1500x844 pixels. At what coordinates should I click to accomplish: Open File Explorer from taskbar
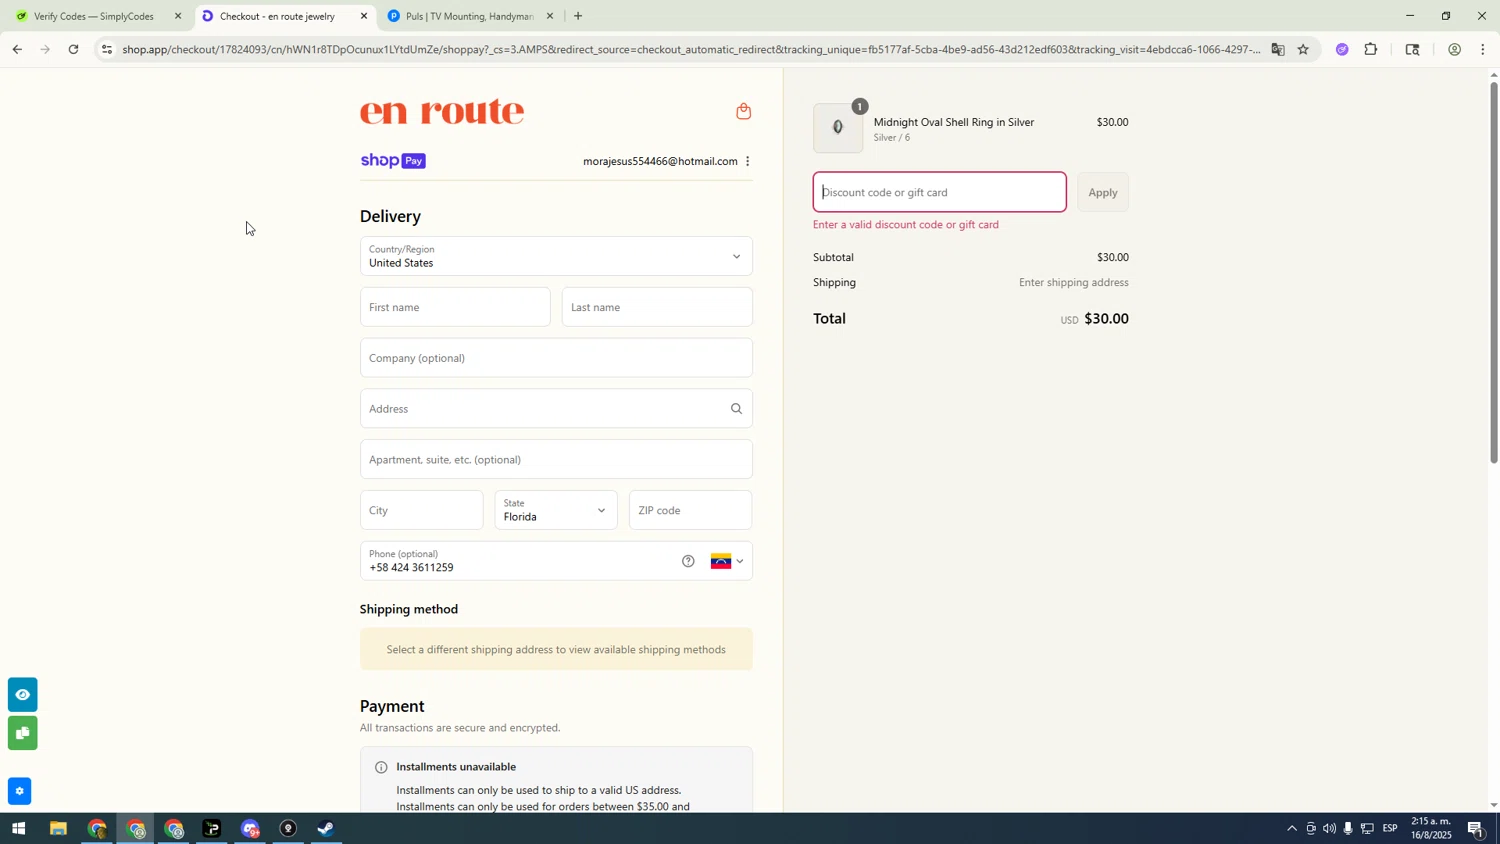click(58, 829)
